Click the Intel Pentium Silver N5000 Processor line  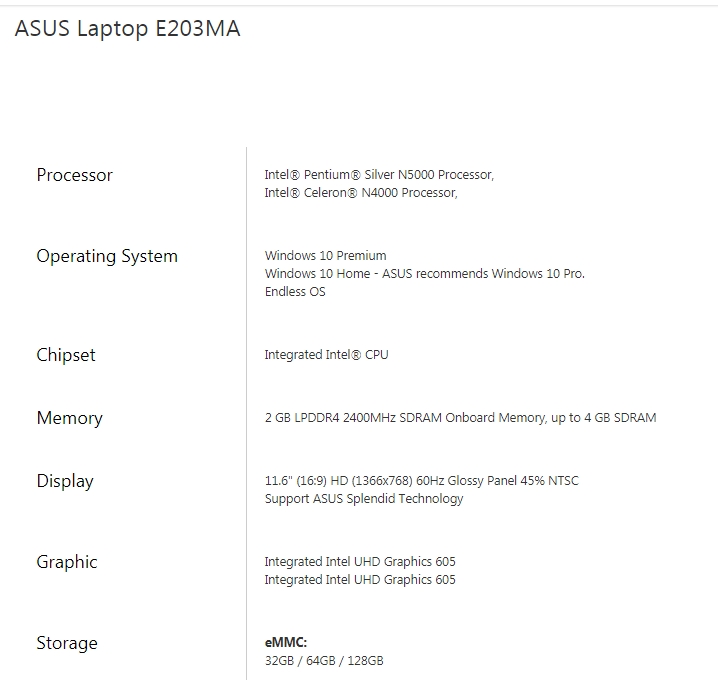[379, 175]
